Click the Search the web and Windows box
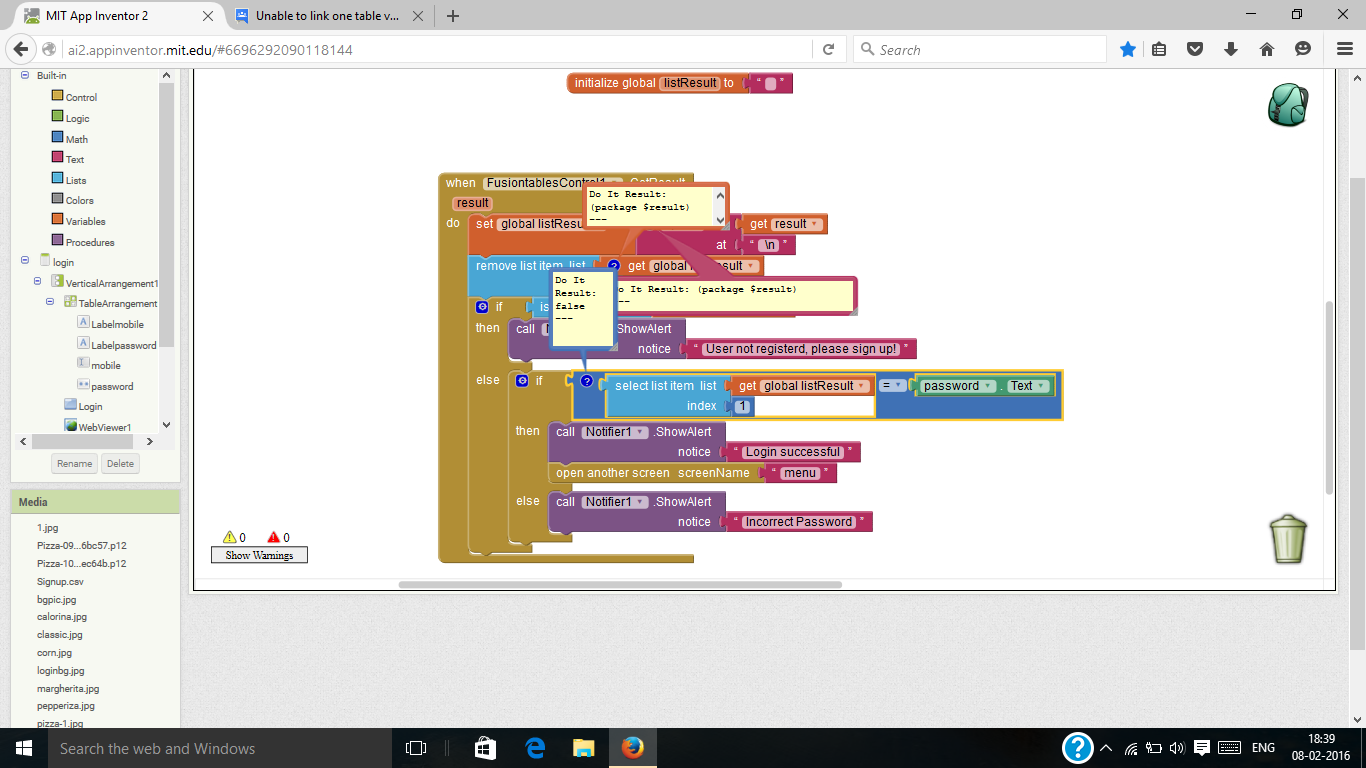 click(220, 748)
